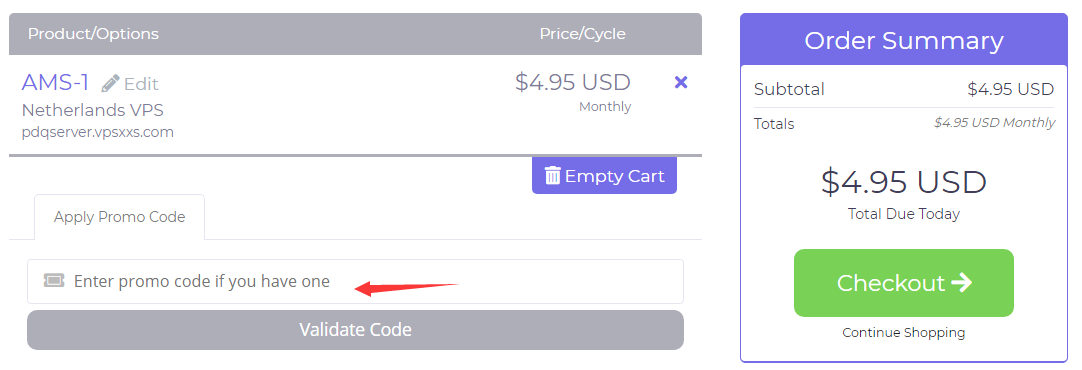Click the Subtotal row in Order Summary
1082x370 pixels.
tap(903, 89)
